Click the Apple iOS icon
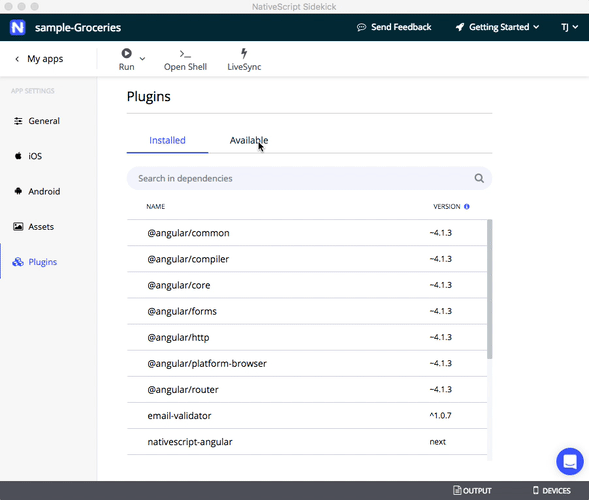Screen dimensions: 589x500 point(18,156)
